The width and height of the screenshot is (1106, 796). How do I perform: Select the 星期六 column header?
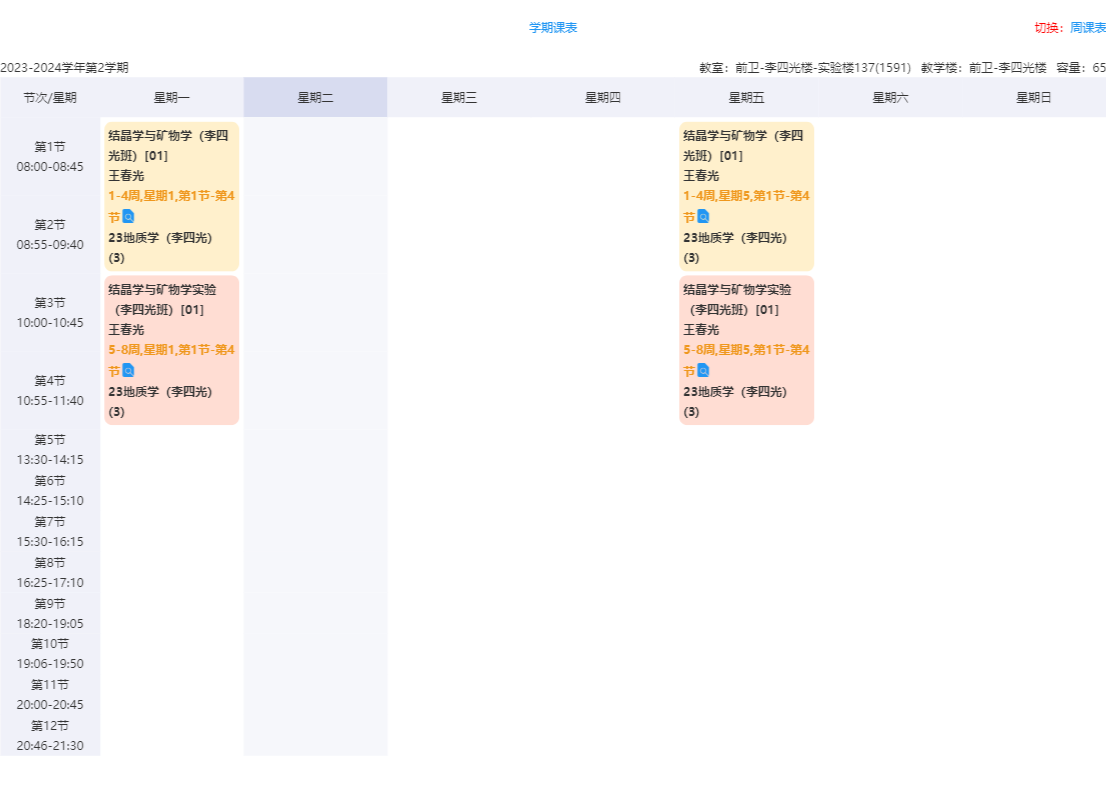[890, 97]
